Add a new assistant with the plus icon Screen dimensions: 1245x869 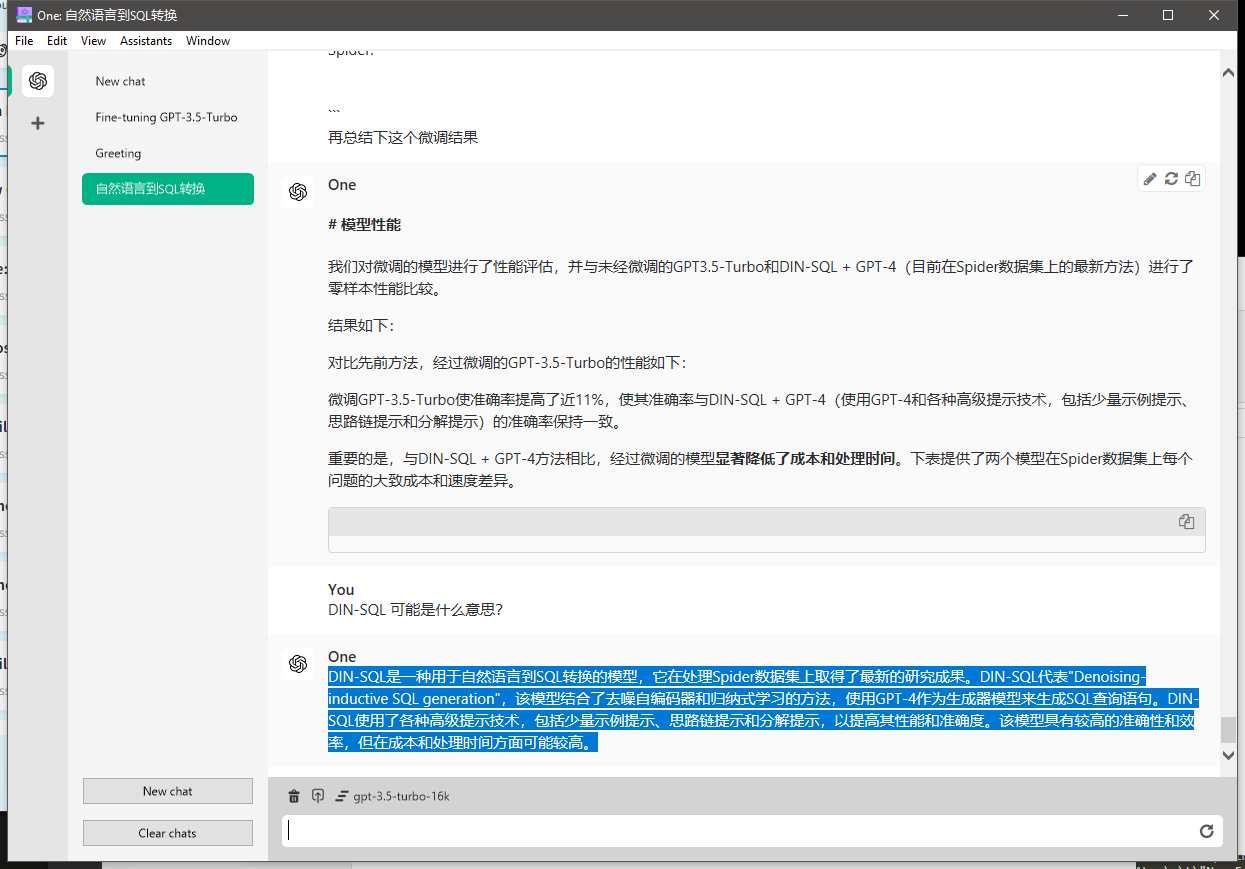point(38,123)
